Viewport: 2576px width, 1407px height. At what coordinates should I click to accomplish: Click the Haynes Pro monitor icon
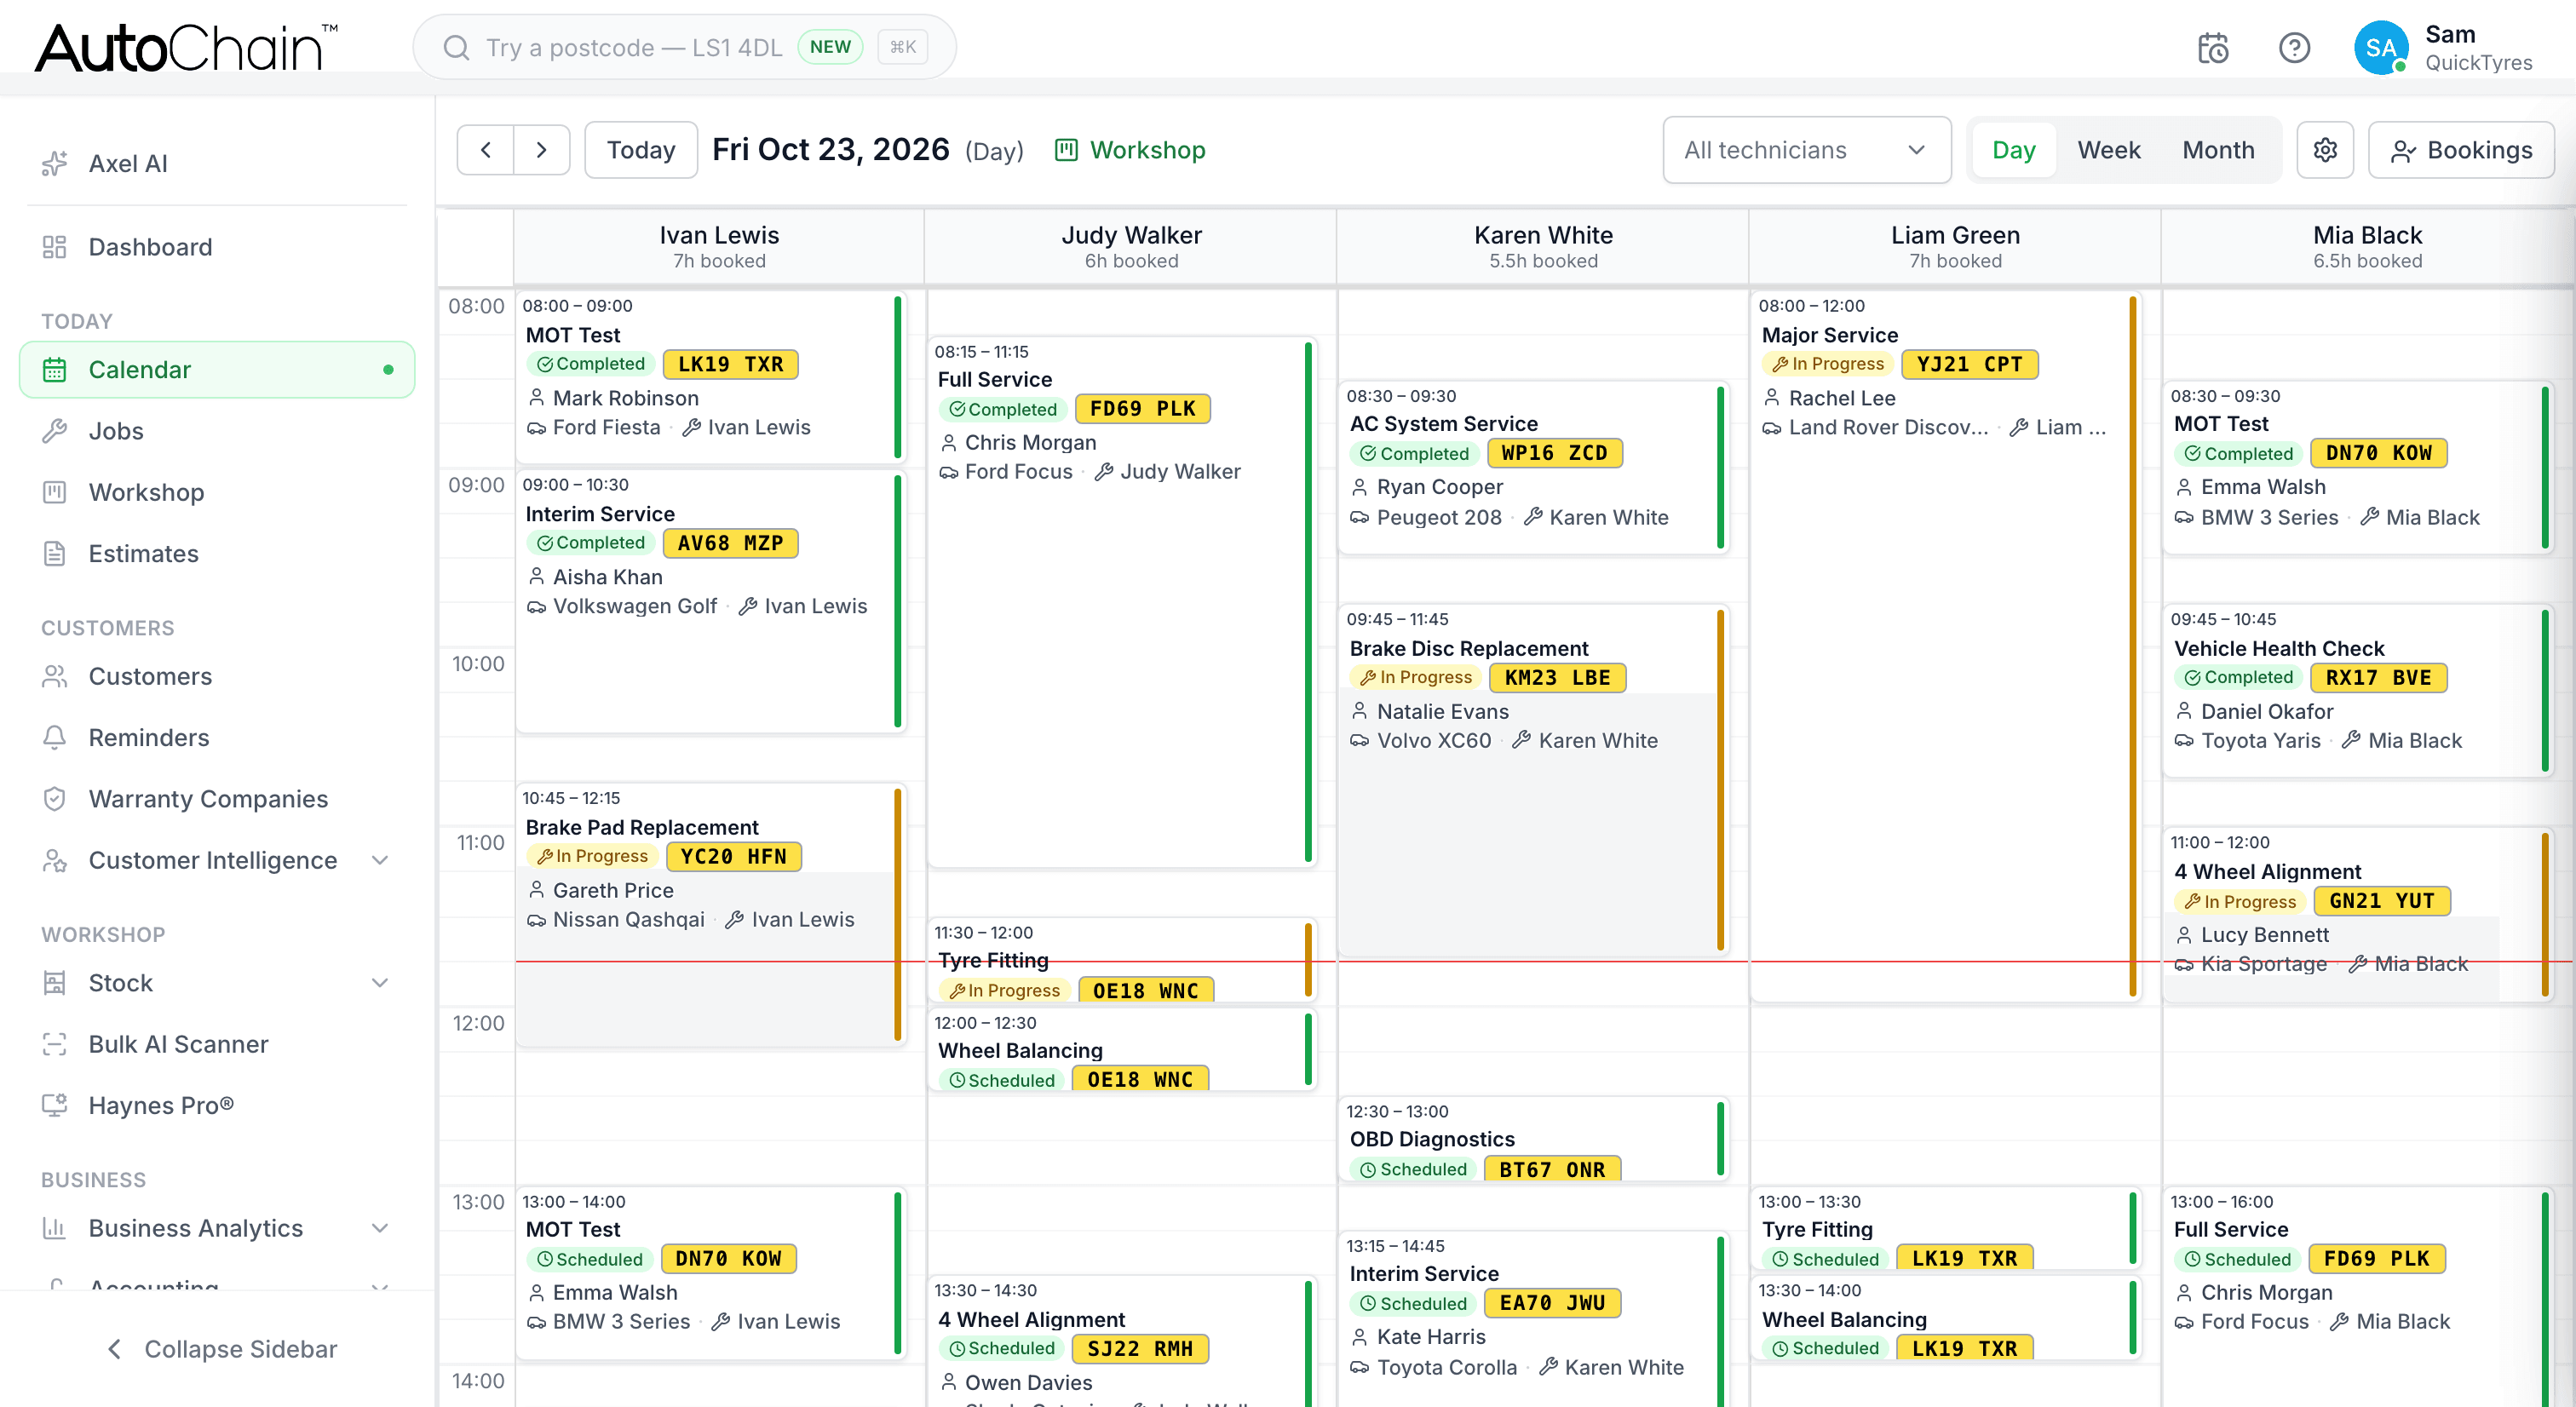[x=54, y=1105]
